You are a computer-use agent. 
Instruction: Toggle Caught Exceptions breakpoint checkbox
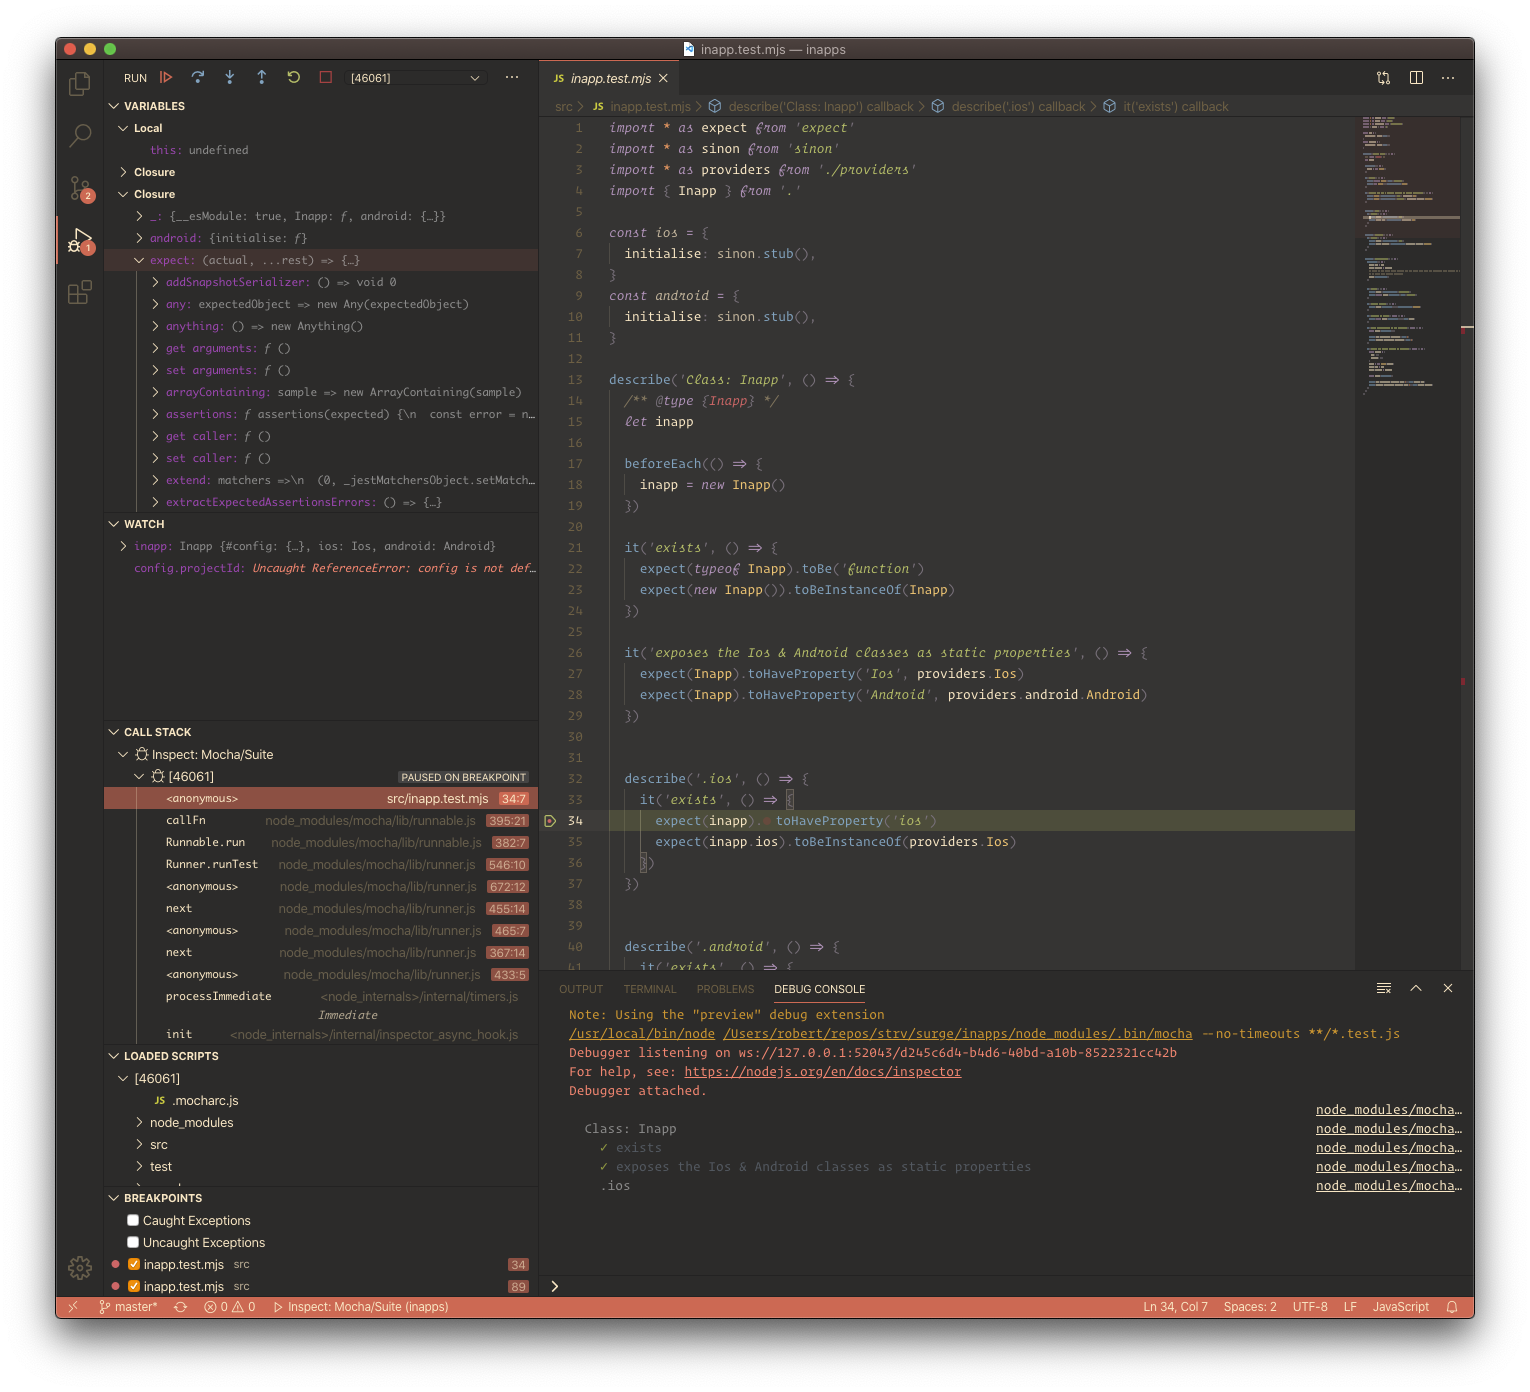click(x=133, y=1220)
